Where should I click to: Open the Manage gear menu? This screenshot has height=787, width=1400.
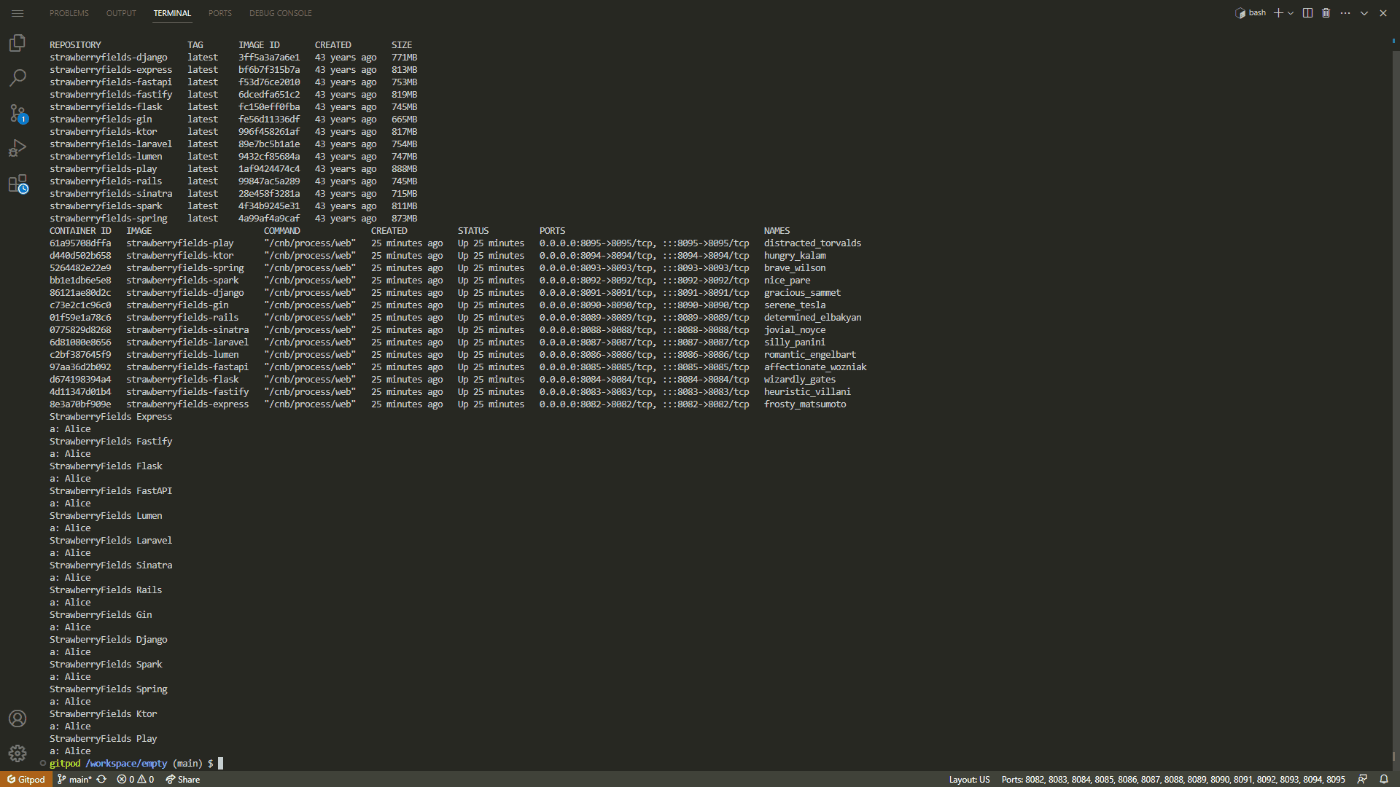(x=17, y=753)
